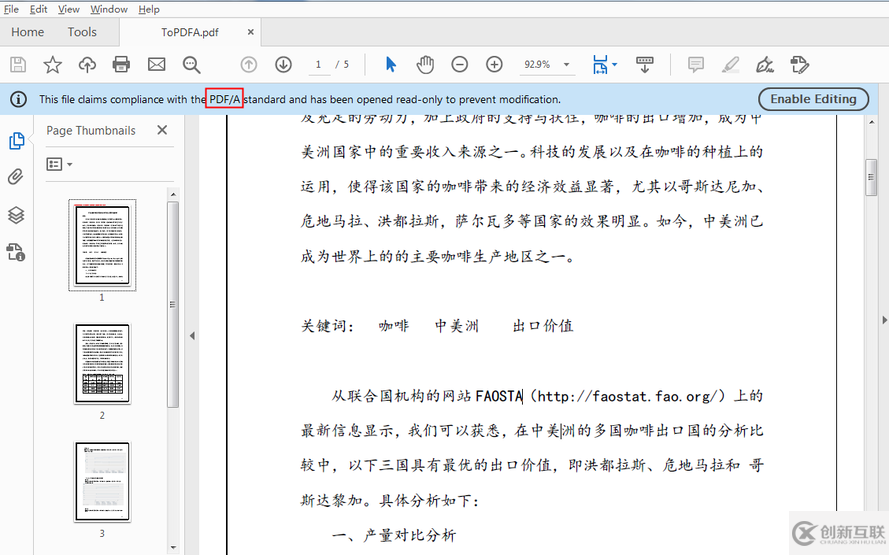
Task: Open the Help menu
Action: coord(149,9)
